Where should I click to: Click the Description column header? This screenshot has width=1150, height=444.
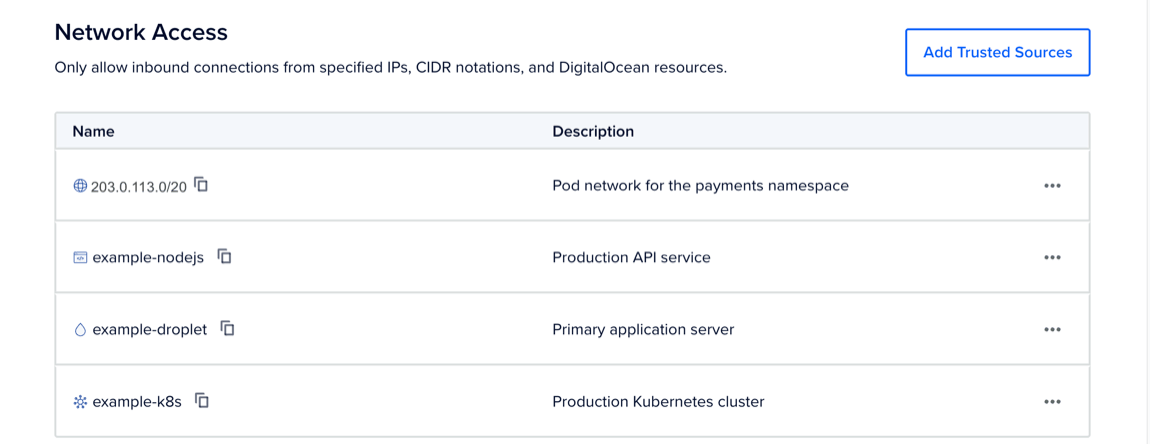[593, 131]
